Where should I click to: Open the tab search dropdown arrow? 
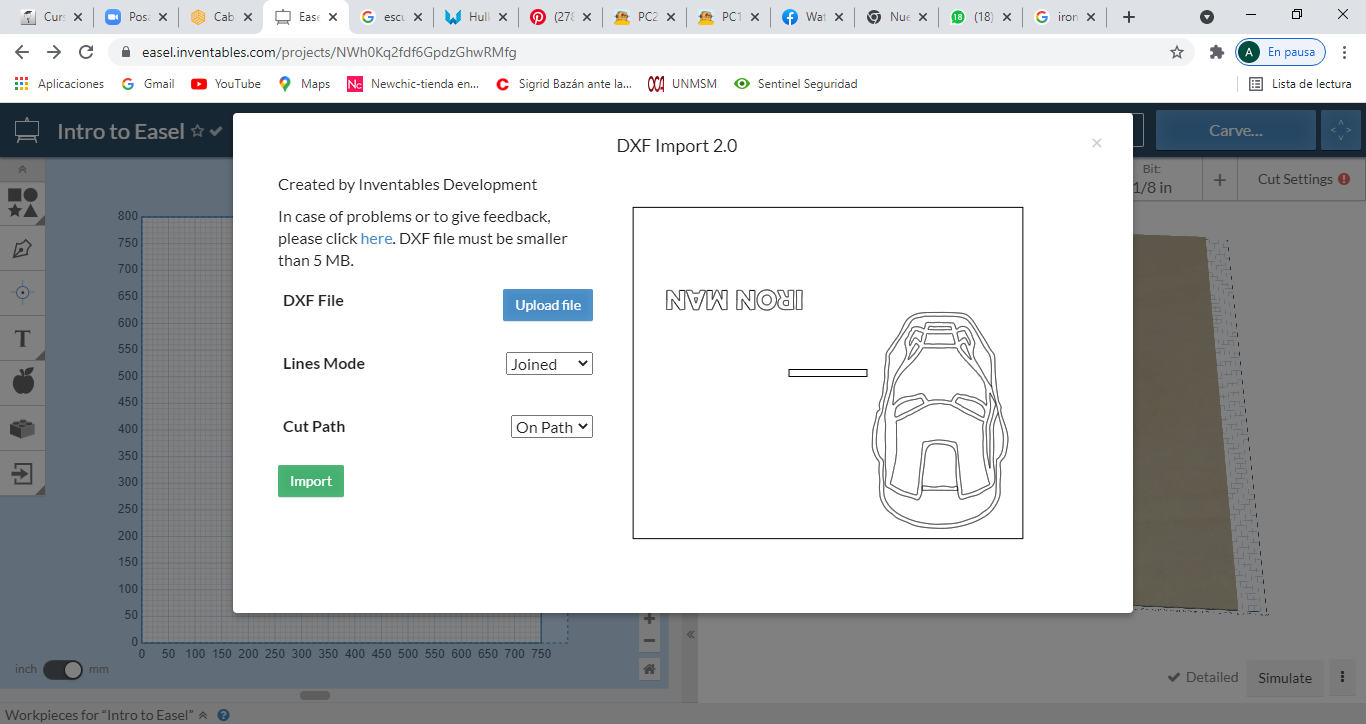coord(1207,17)
